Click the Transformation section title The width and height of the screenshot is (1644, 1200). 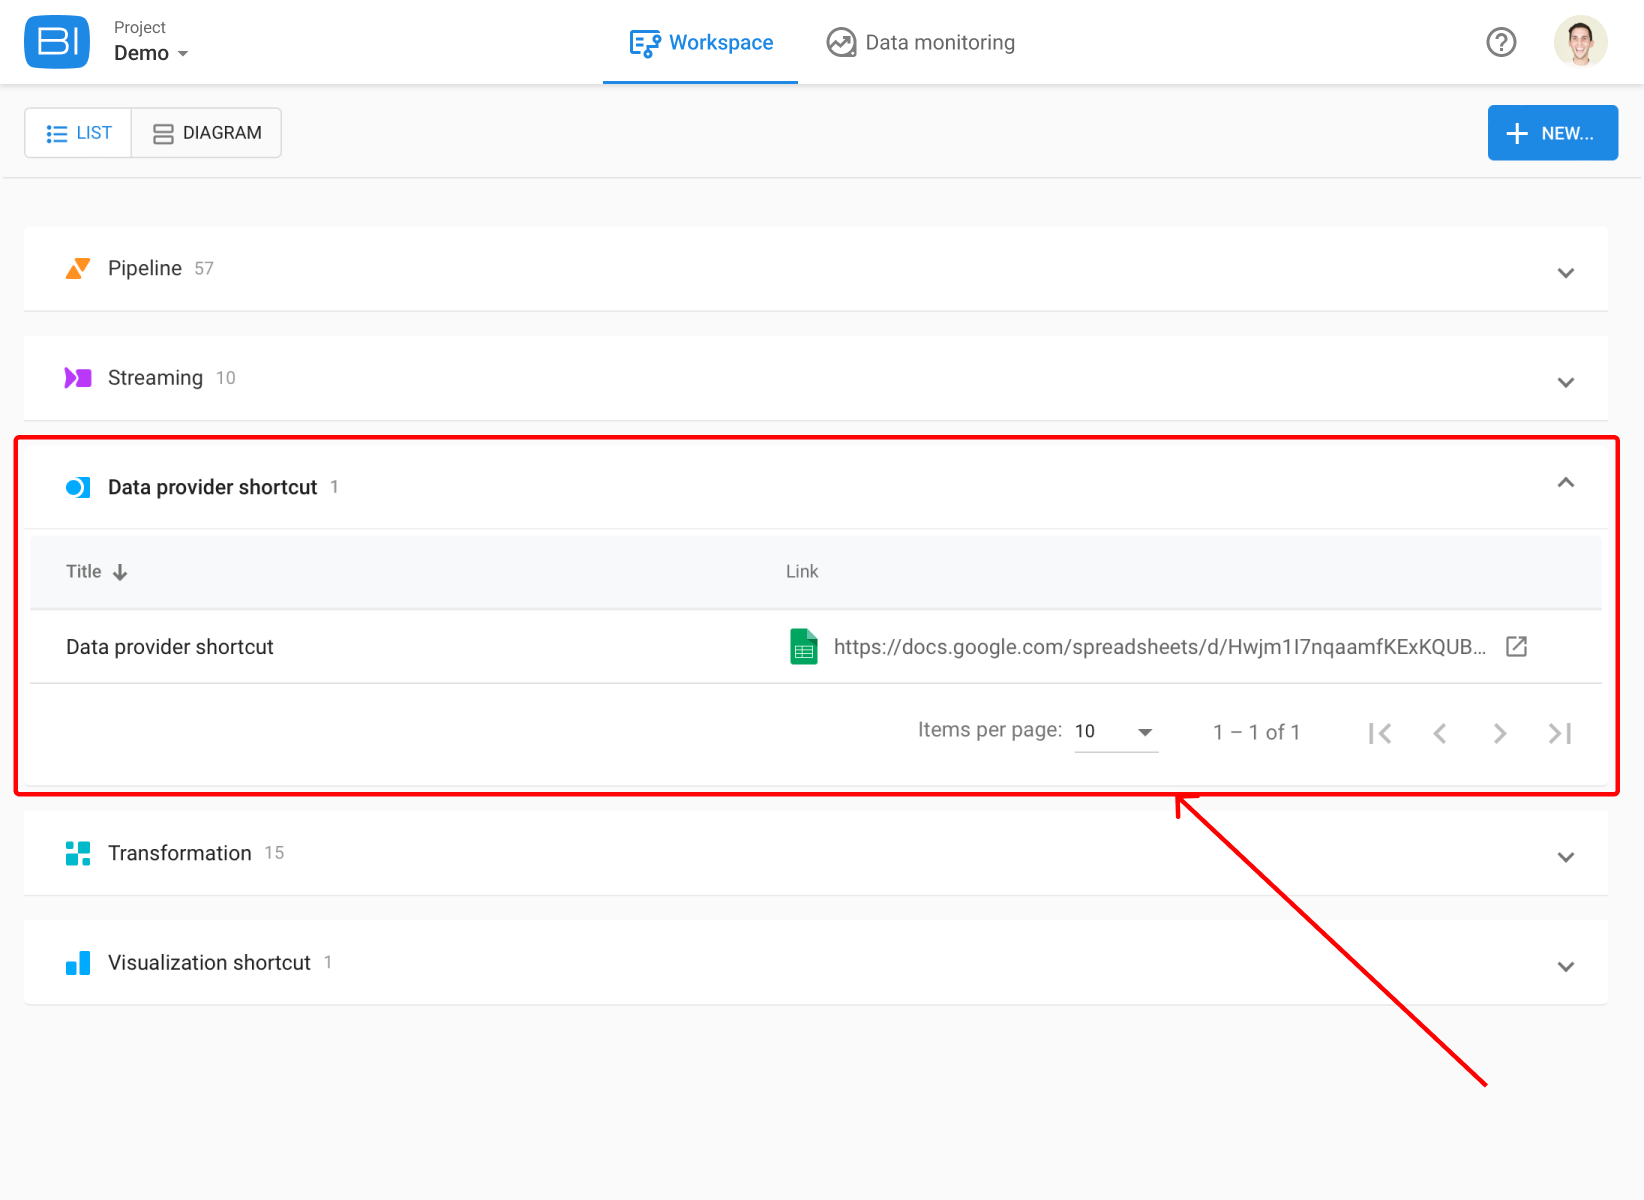[x=180, y=853]
